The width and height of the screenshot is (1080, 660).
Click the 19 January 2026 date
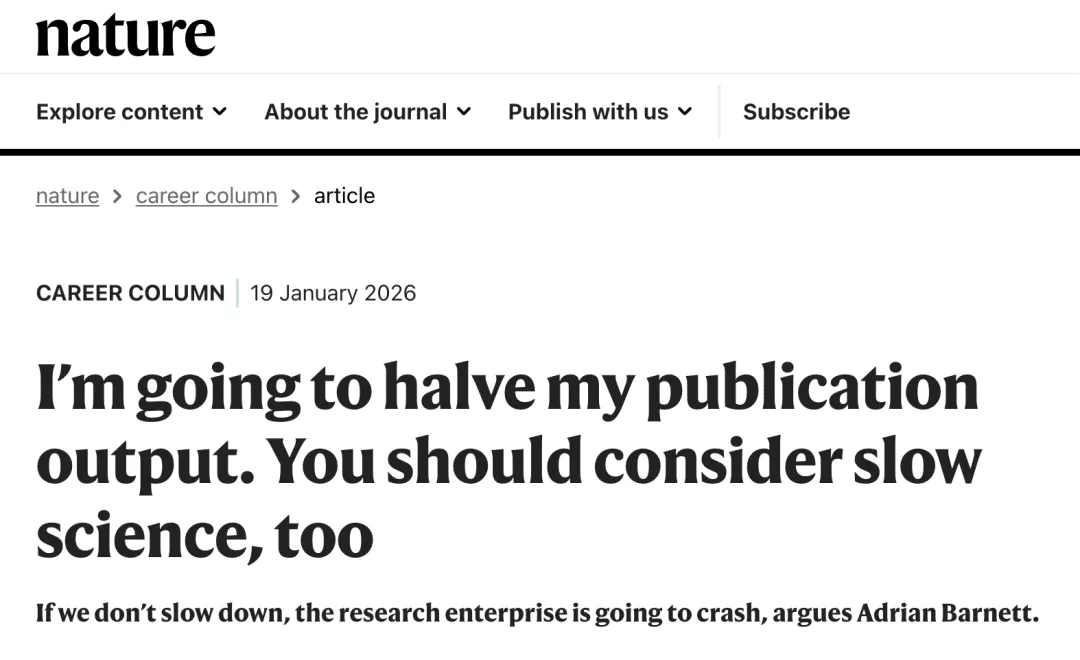point(333,293)
